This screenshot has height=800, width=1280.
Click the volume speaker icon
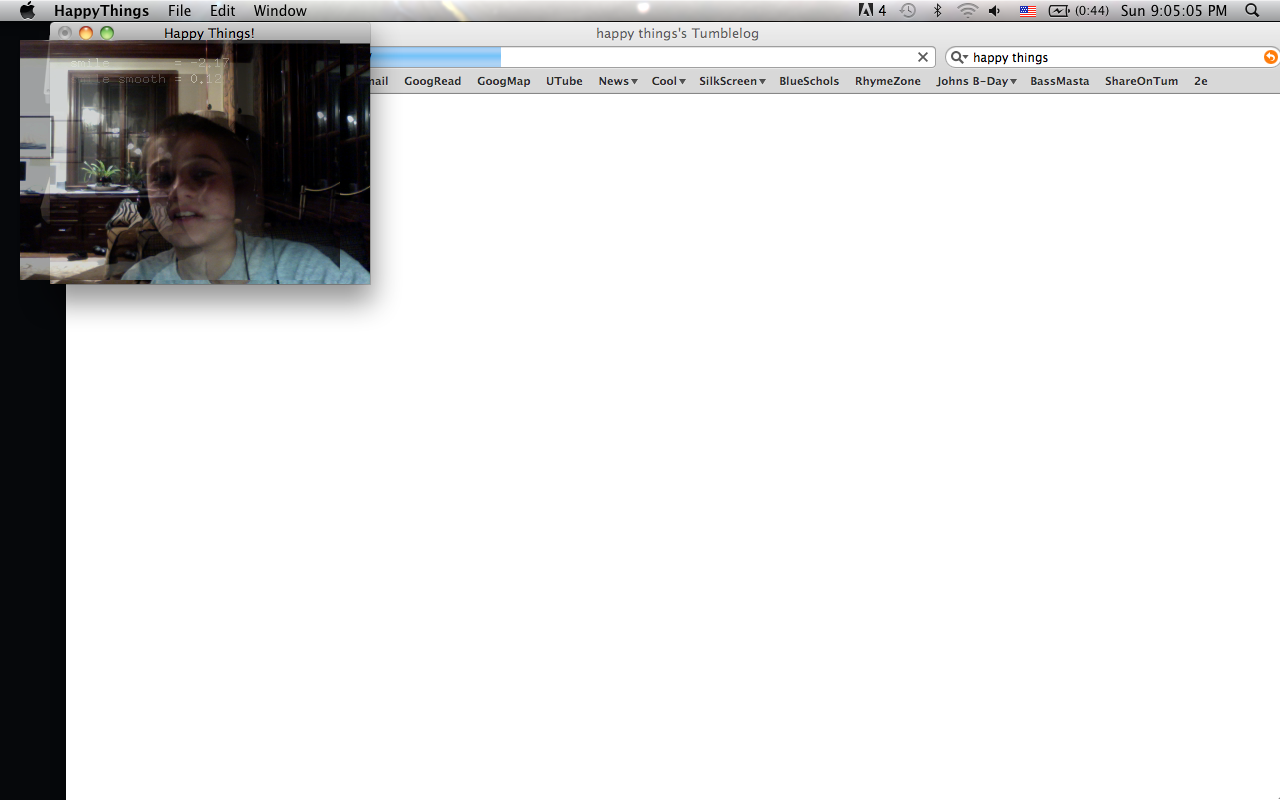995,11
